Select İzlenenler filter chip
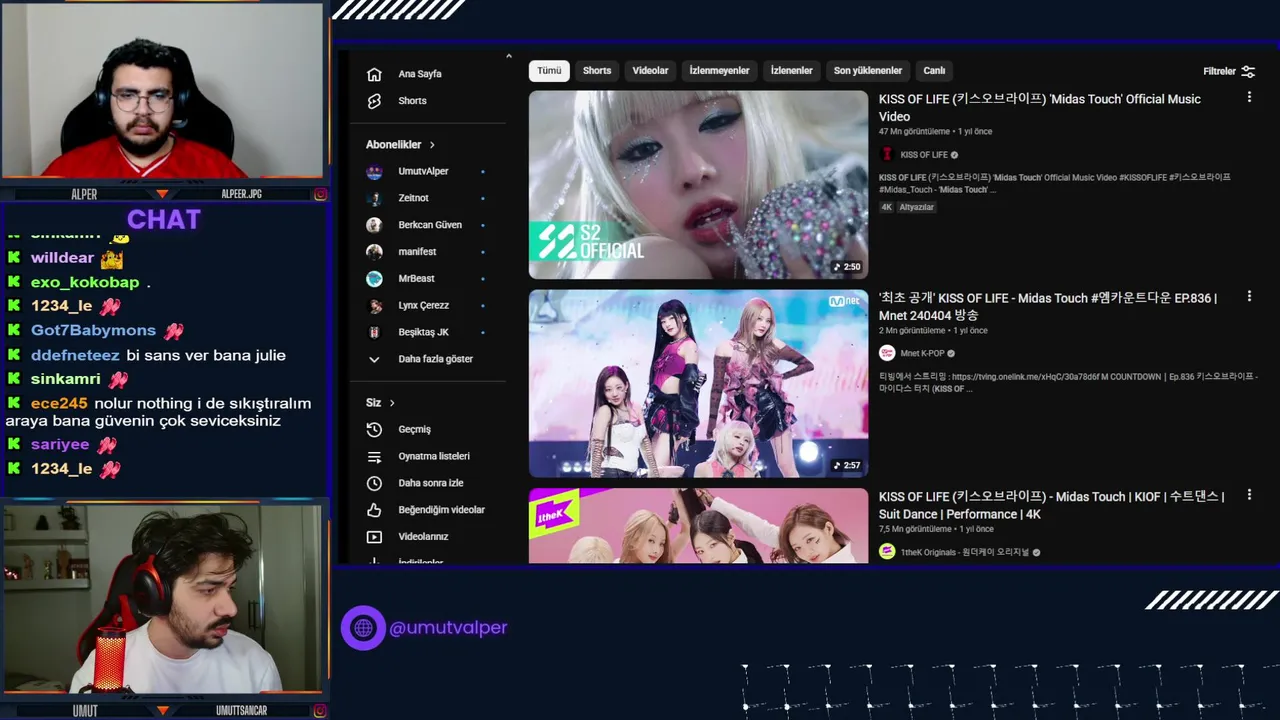The height and width of the screenshot is (720, 1280). pos(791,71)
